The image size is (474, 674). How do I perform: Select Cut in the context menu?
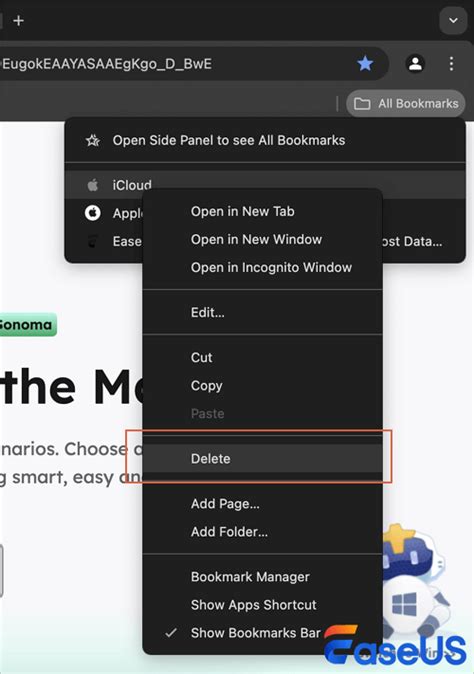[x=263, y=358]
